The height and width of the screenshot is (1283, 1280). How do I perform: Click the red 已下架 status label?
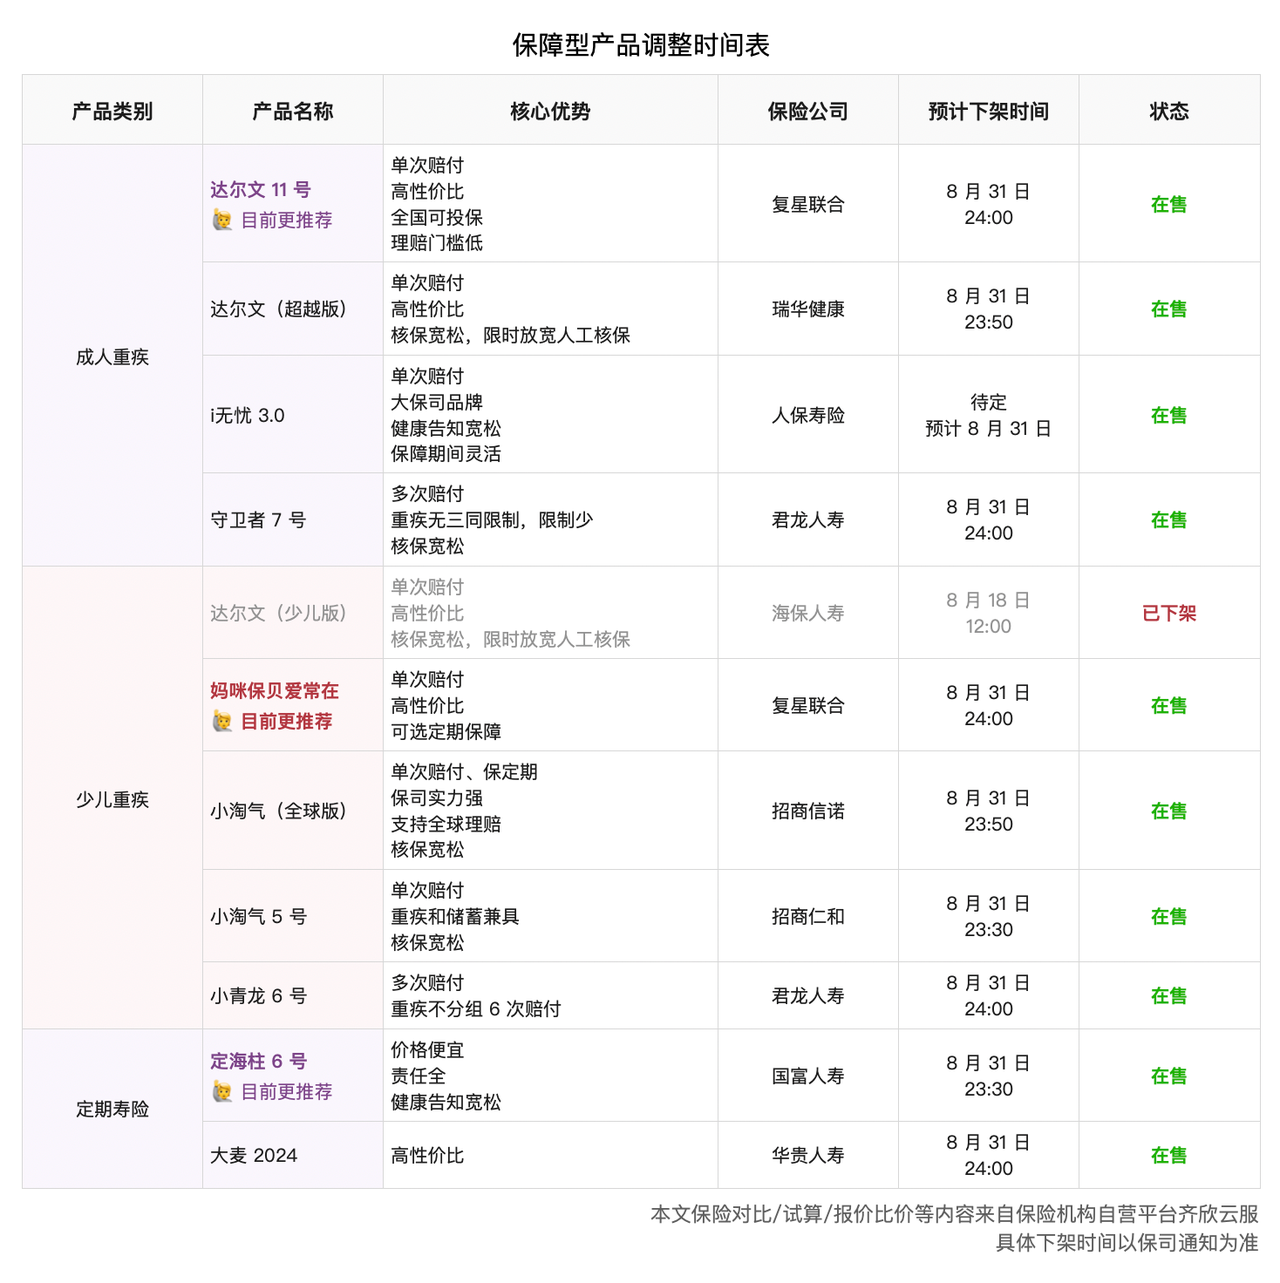(1169, 613)
